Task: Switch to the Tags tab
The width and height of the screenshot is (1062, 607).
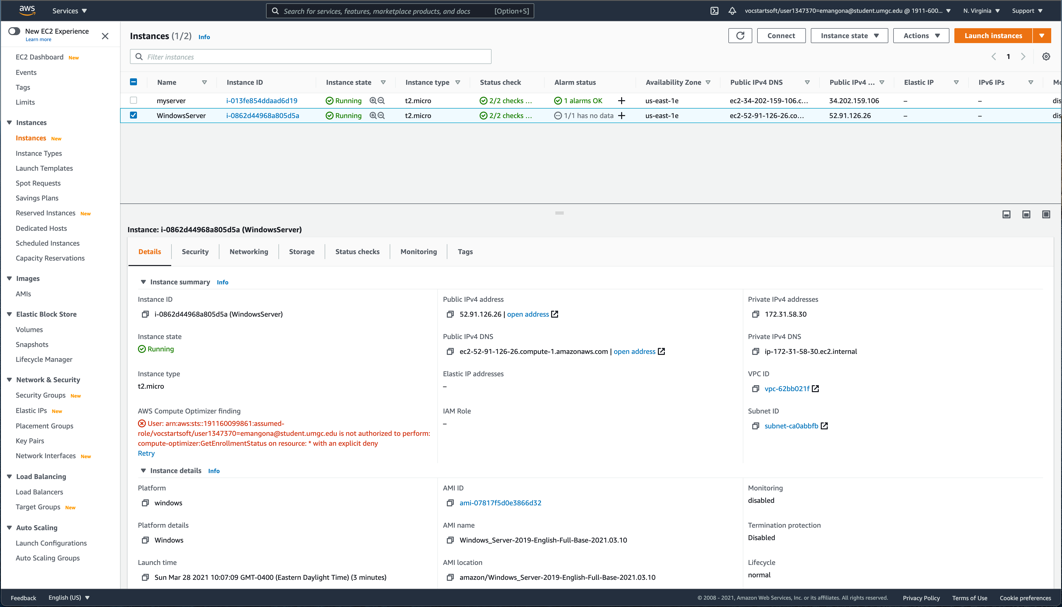Action: pyautogui.click(x=465, y=251)
